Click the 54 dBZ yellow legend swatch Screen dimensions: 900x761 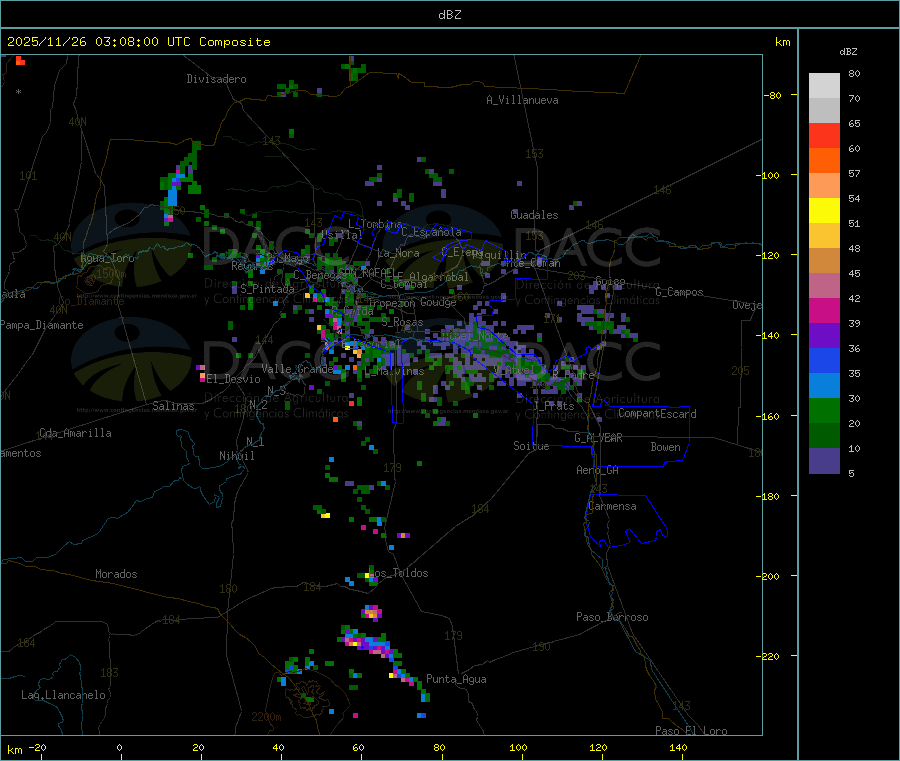coord(824,211)
